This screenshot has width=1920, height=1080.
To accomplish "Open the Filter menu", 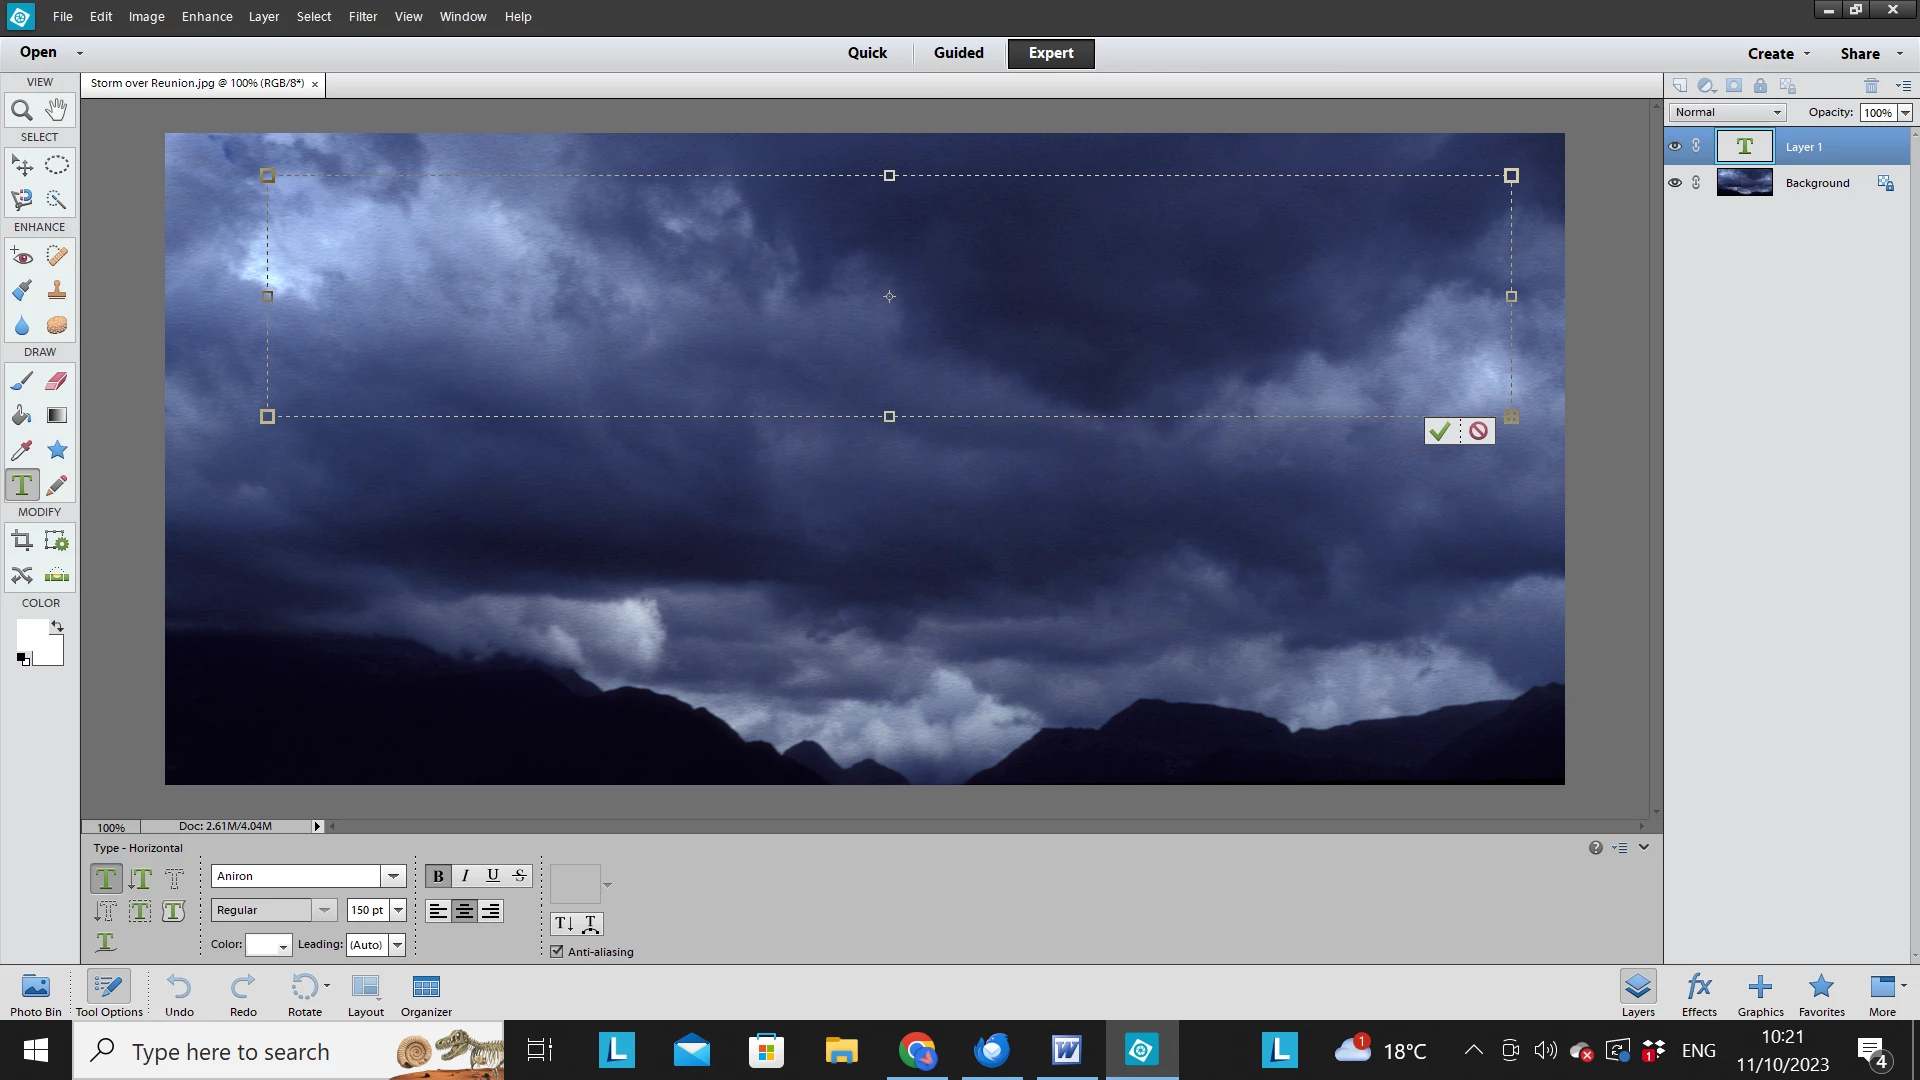I will pos(362,16).
